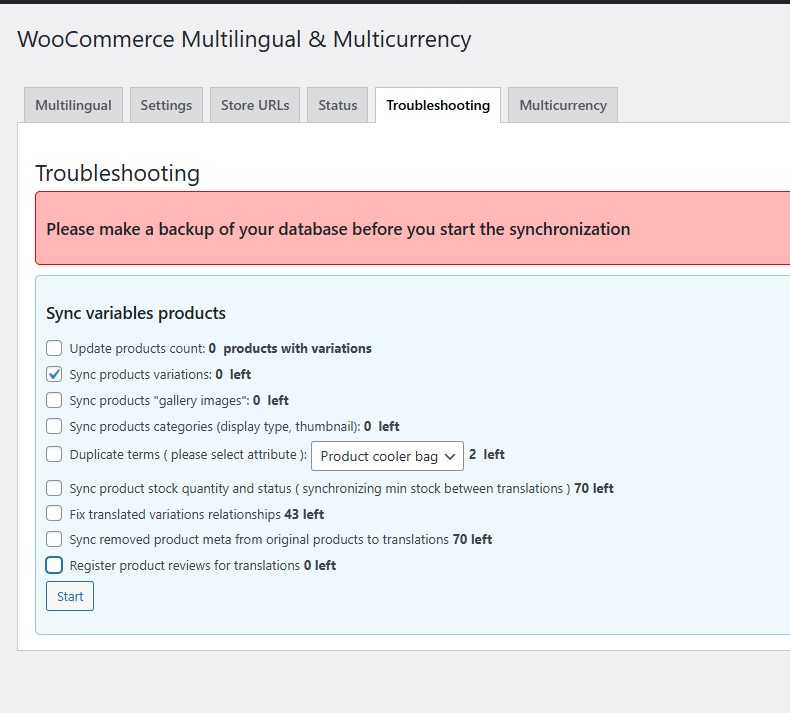Click 'Duplicate terms ( please select attribute ):' label

tap(188, 455)
